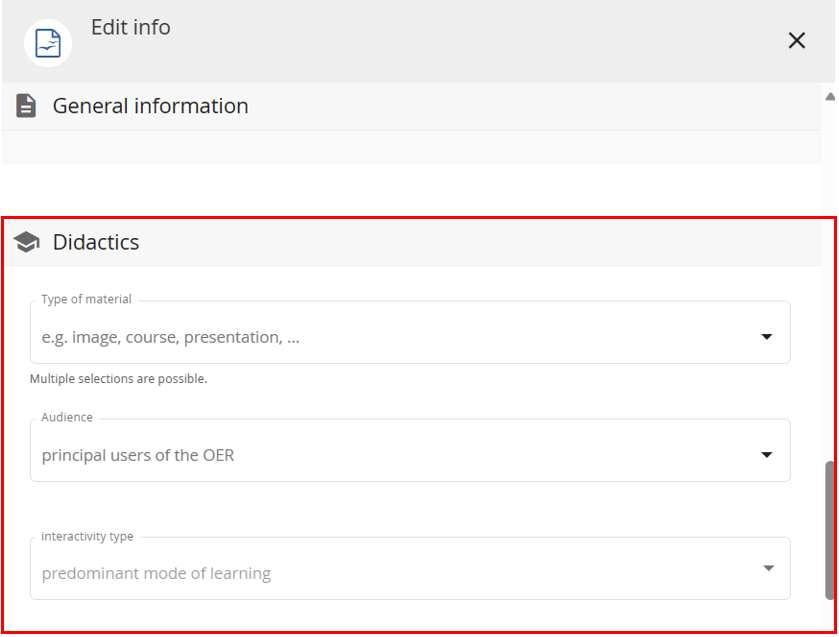Click the General information page icon
Viewport: 839px width, 637px height.
(x=26, y=106)
